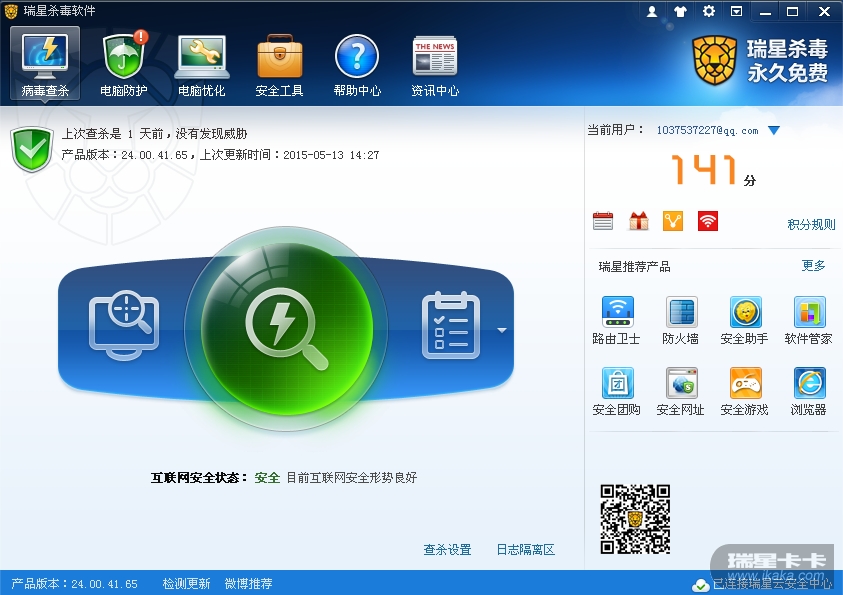This screenshot has height=595, width=843.
Task: Start full scan monitor-magnifier icon
Action: click(x=124, y=325)
